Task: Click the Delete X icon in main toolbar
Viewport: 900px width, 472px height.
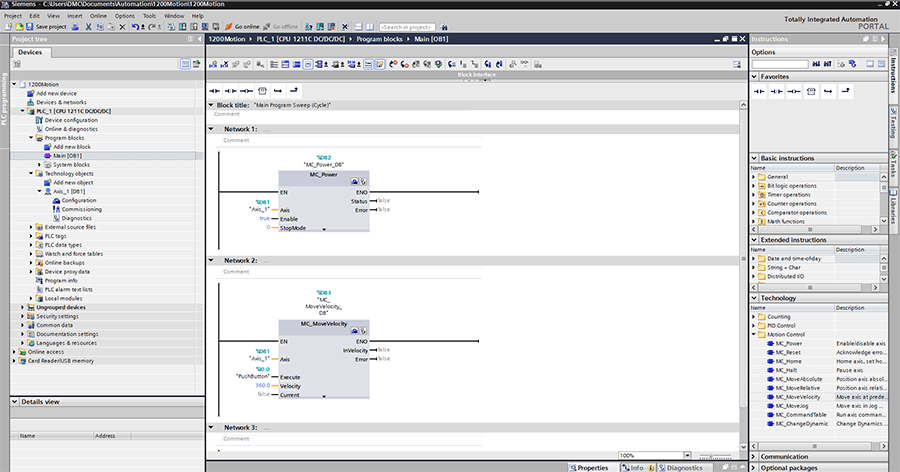Action: tap(122, 26)
